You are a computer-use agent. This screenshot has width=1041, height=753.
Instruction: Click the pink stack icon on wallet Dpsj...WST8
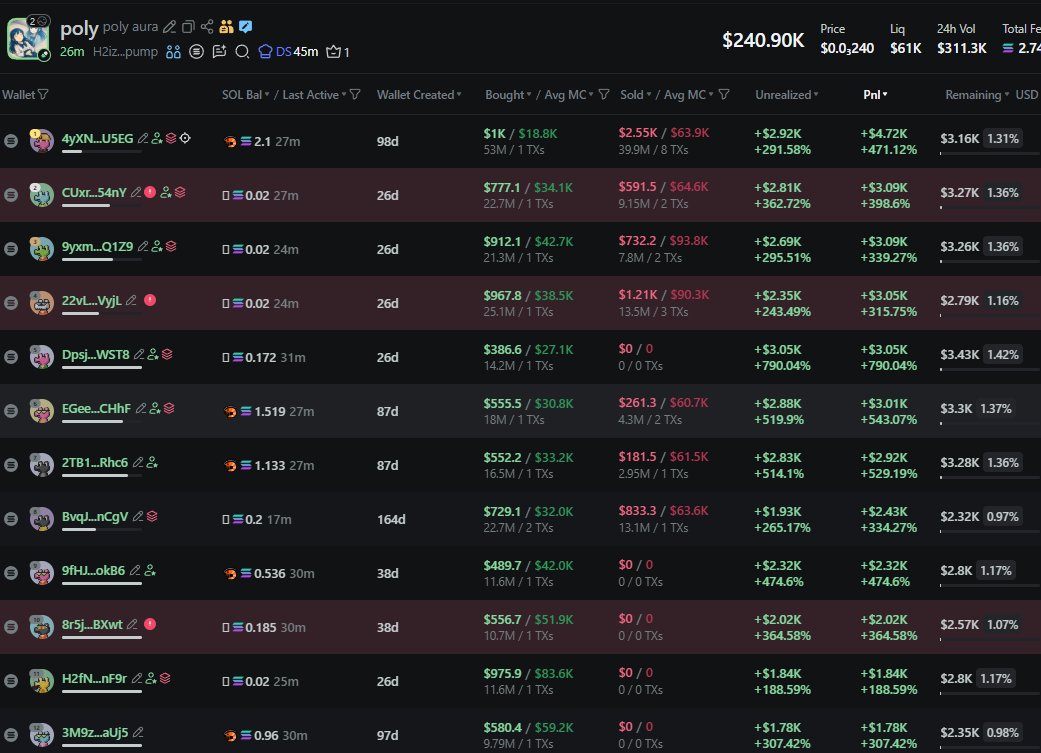coord(169,354)
